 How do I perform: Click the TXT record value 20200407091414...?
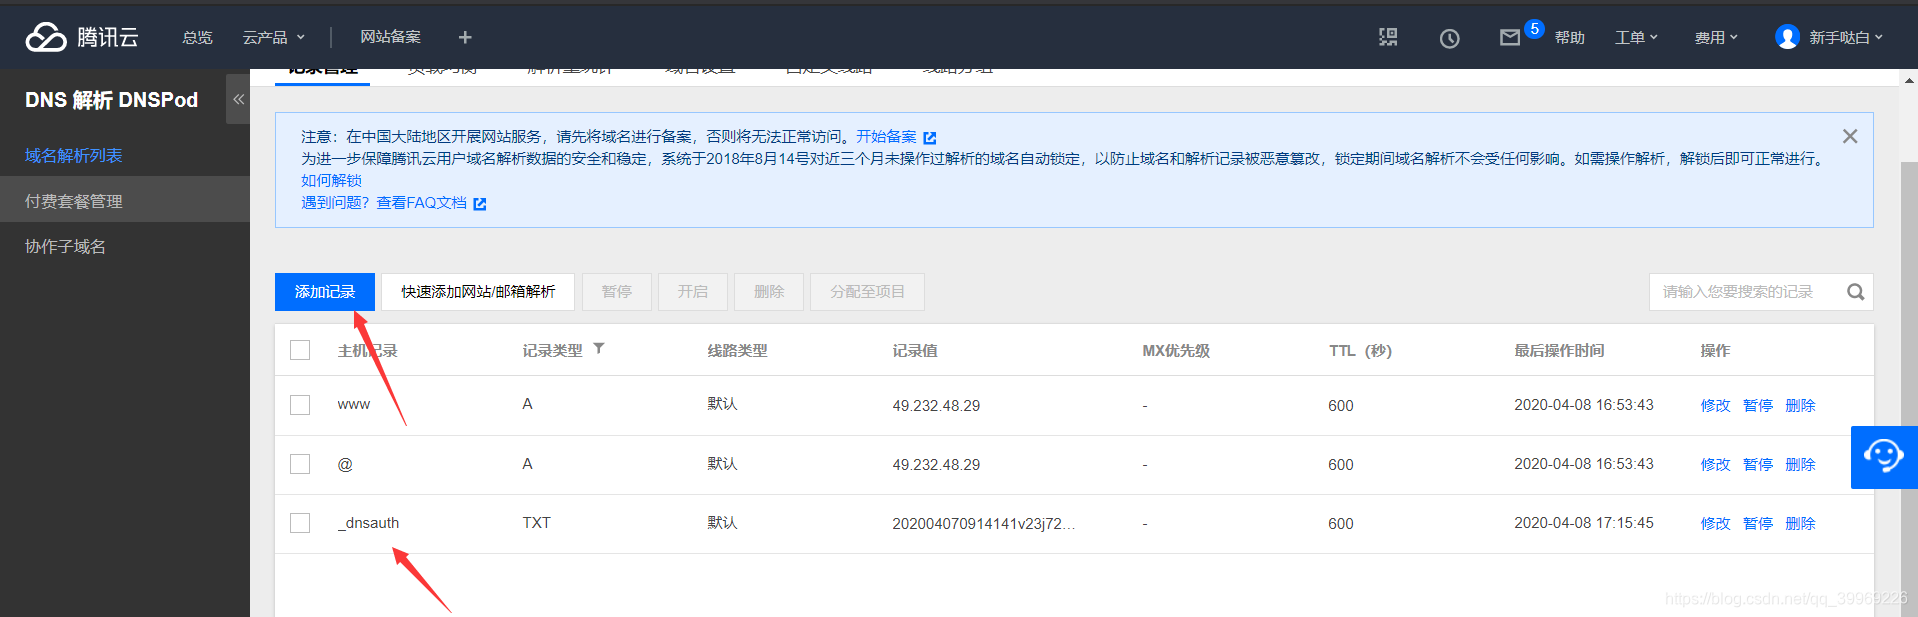coord(984,524)
